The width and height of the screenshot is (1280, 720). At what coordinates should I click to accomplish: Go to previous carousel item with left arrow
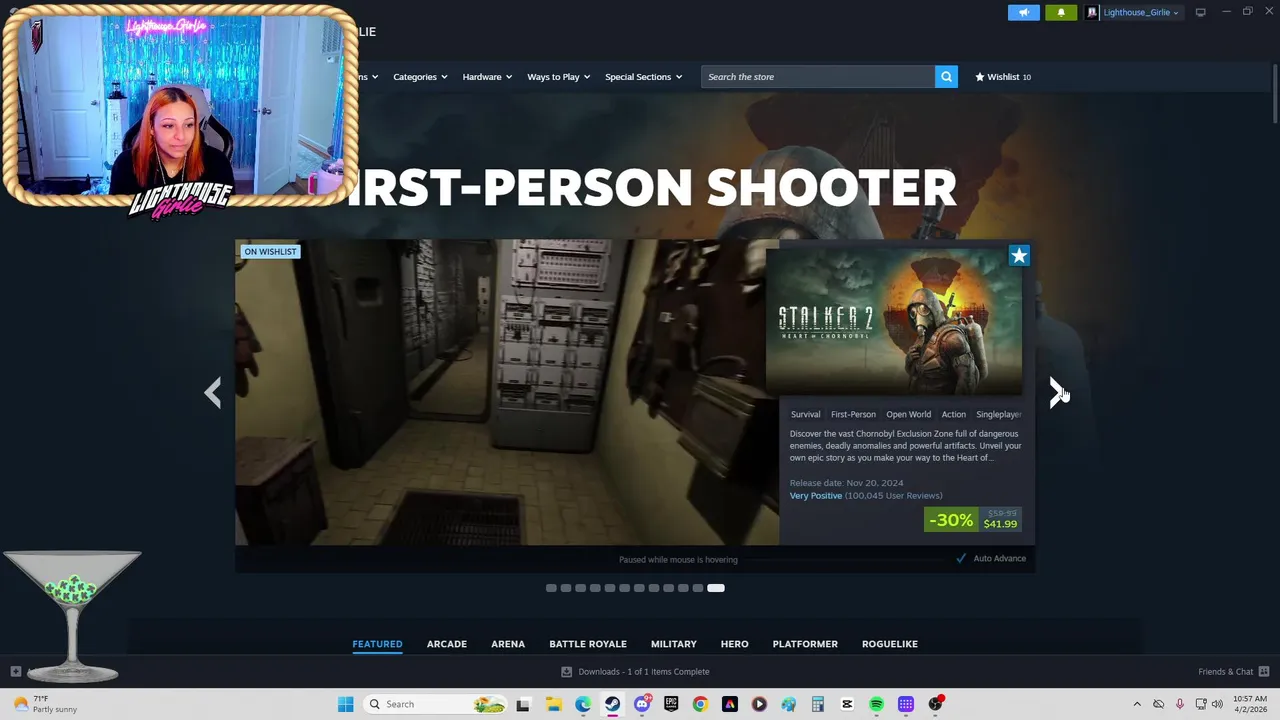click(212, 392)
